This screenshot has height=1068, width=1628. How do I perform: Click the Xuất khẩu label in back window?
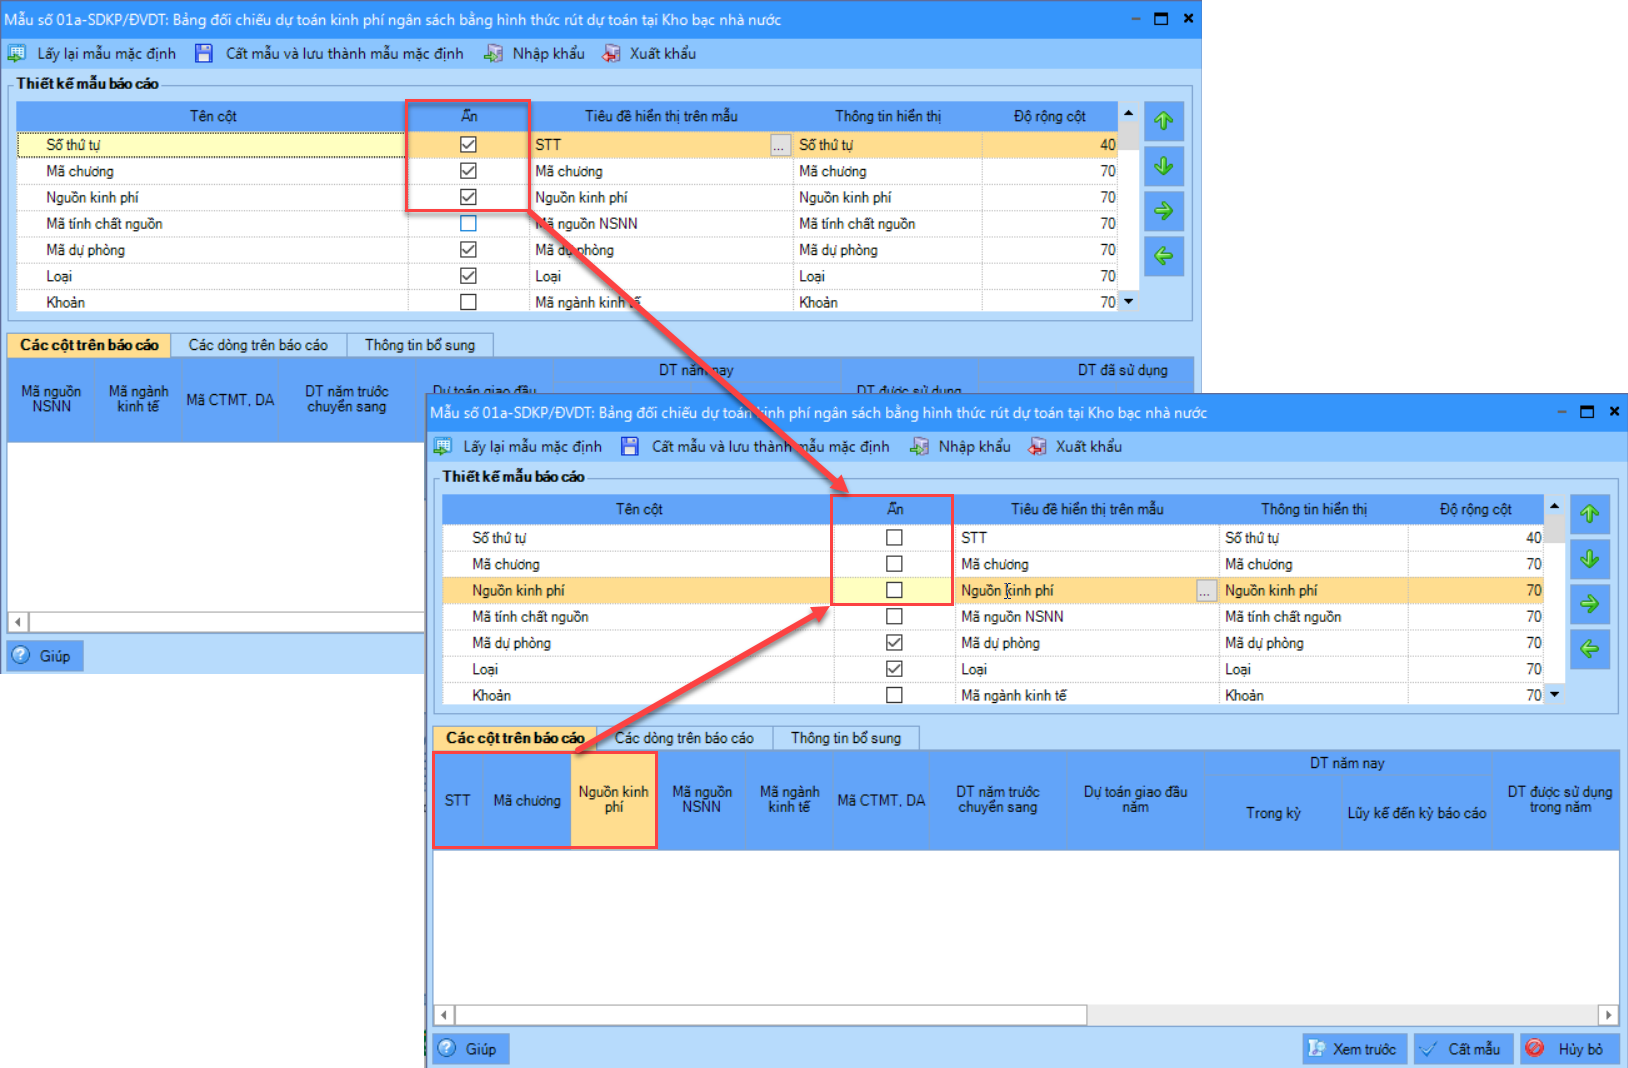coord(662,53)
